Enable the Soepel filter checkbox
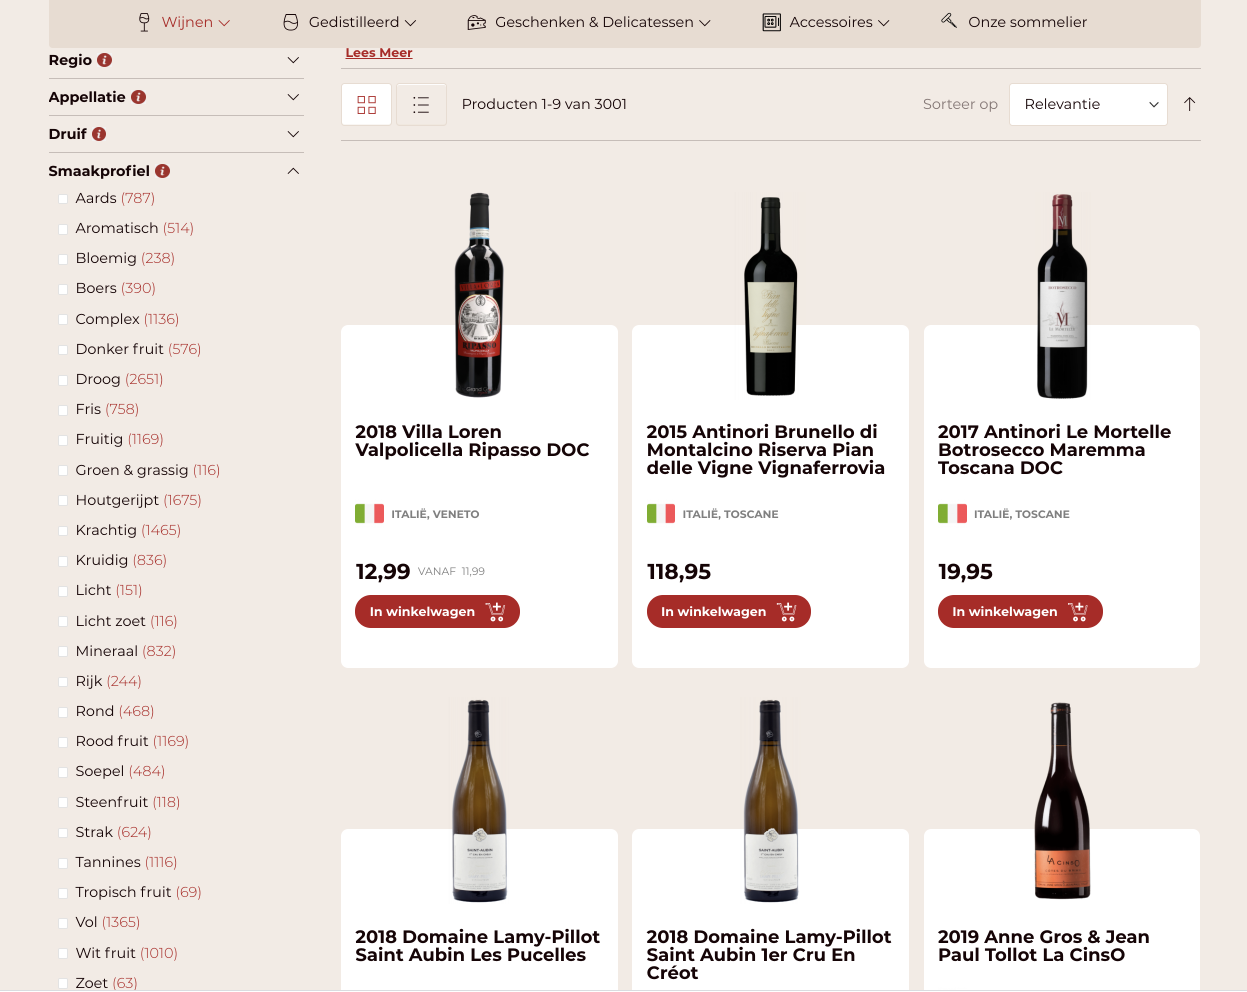 tap(64, 772)
